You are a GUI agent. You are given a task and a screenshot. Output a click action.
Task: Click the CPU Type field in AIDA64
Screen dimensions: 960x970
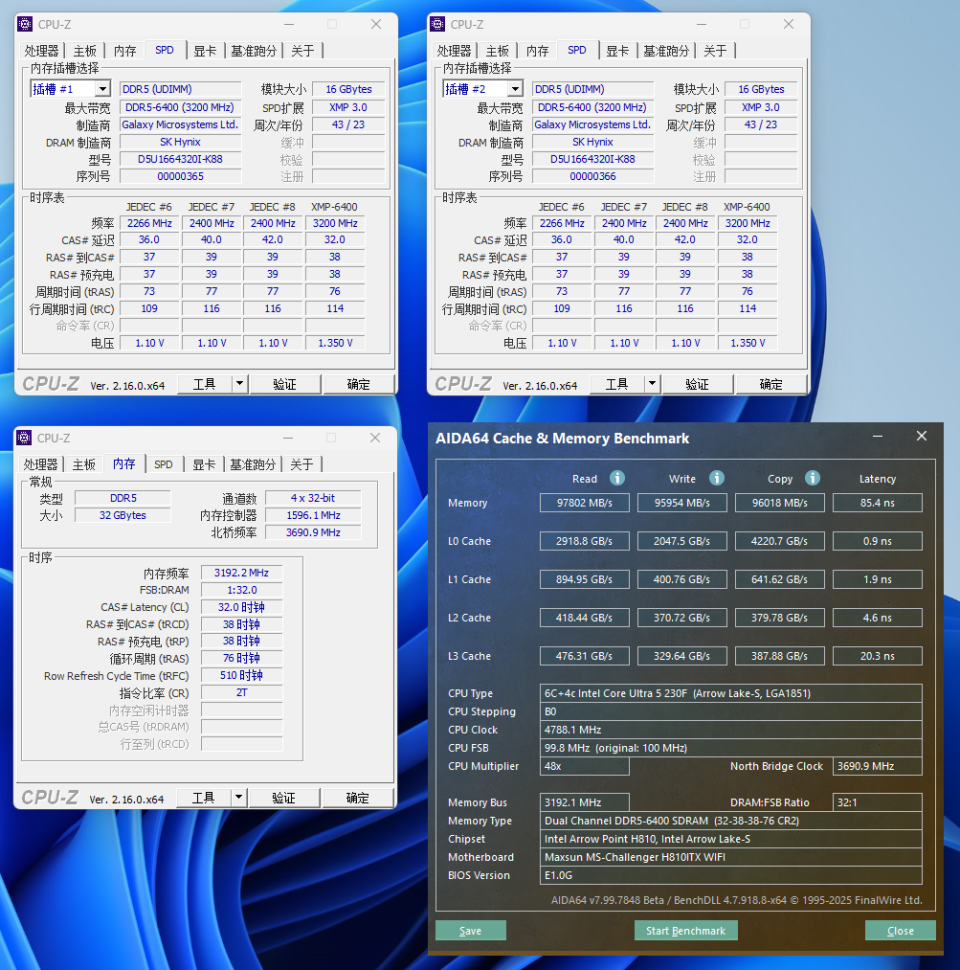coord(731,693)
